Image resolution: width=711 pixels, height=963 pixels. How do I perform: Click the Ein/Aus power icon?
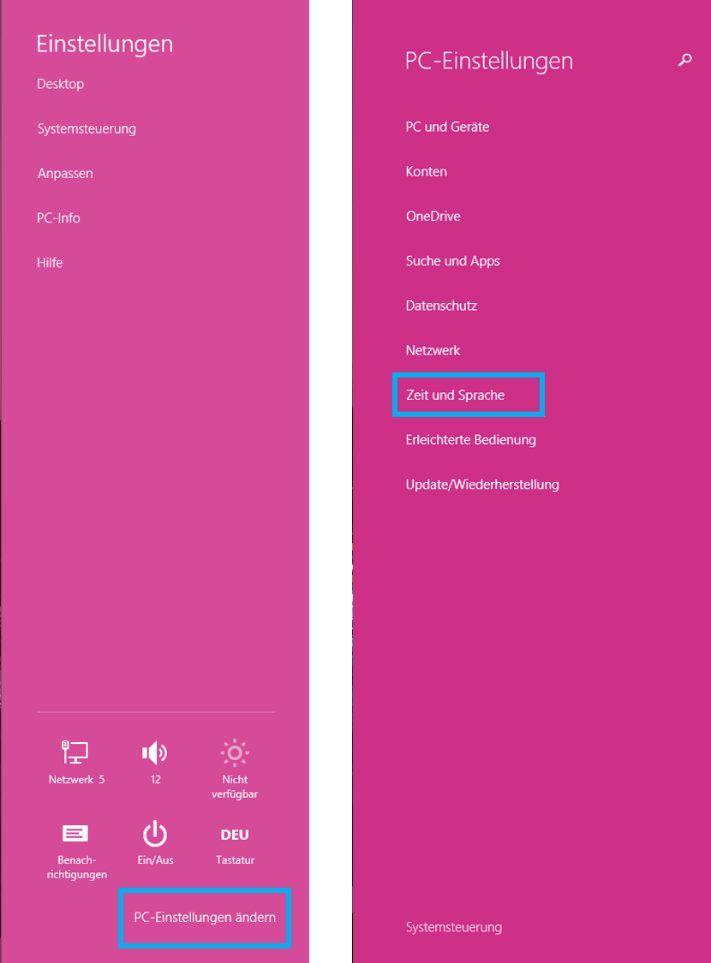(x=155, y=833)
